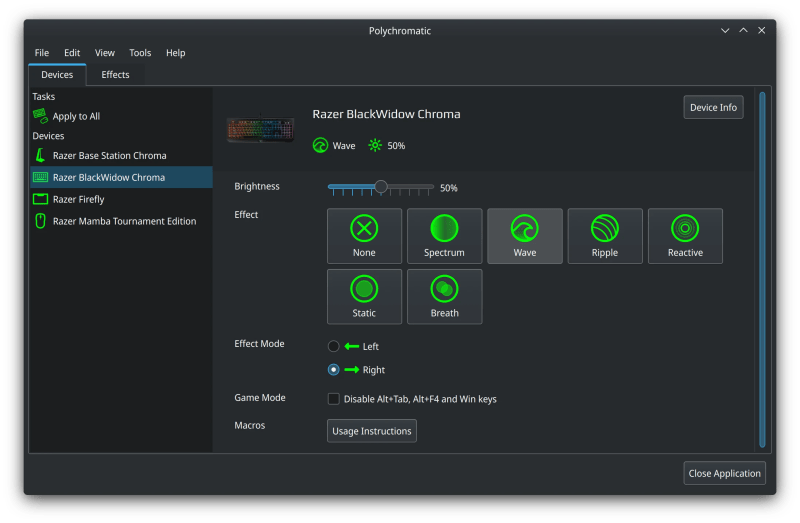800x523 pixels.
Task: Open the View menu
Action: coord(105,53)
